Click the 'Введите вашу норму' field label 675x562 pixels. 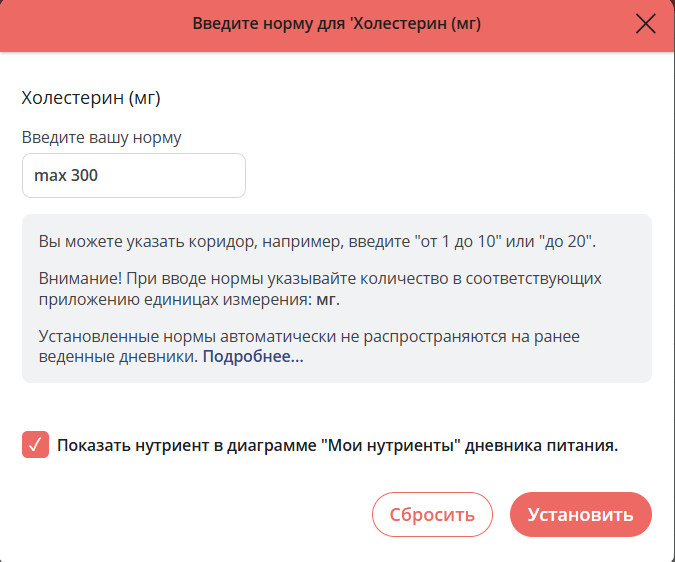(x=101, y=137)
